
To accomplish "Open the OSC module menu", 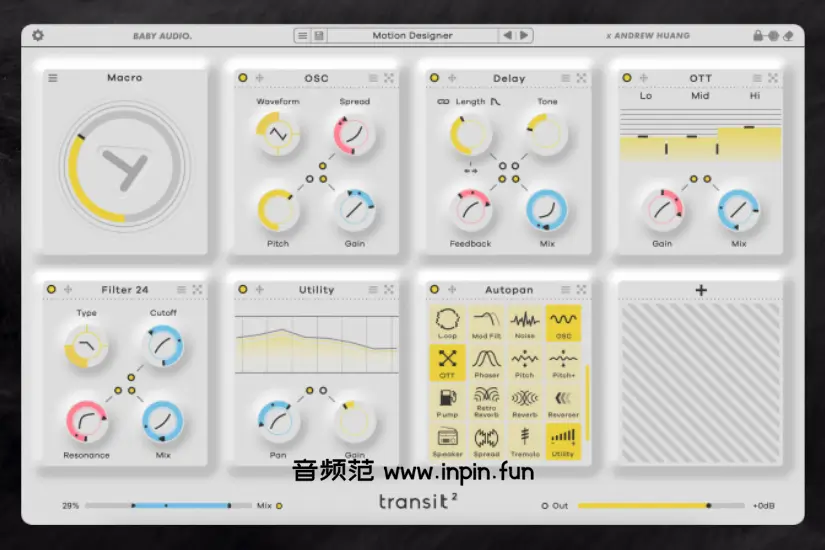I will point(373,78).
